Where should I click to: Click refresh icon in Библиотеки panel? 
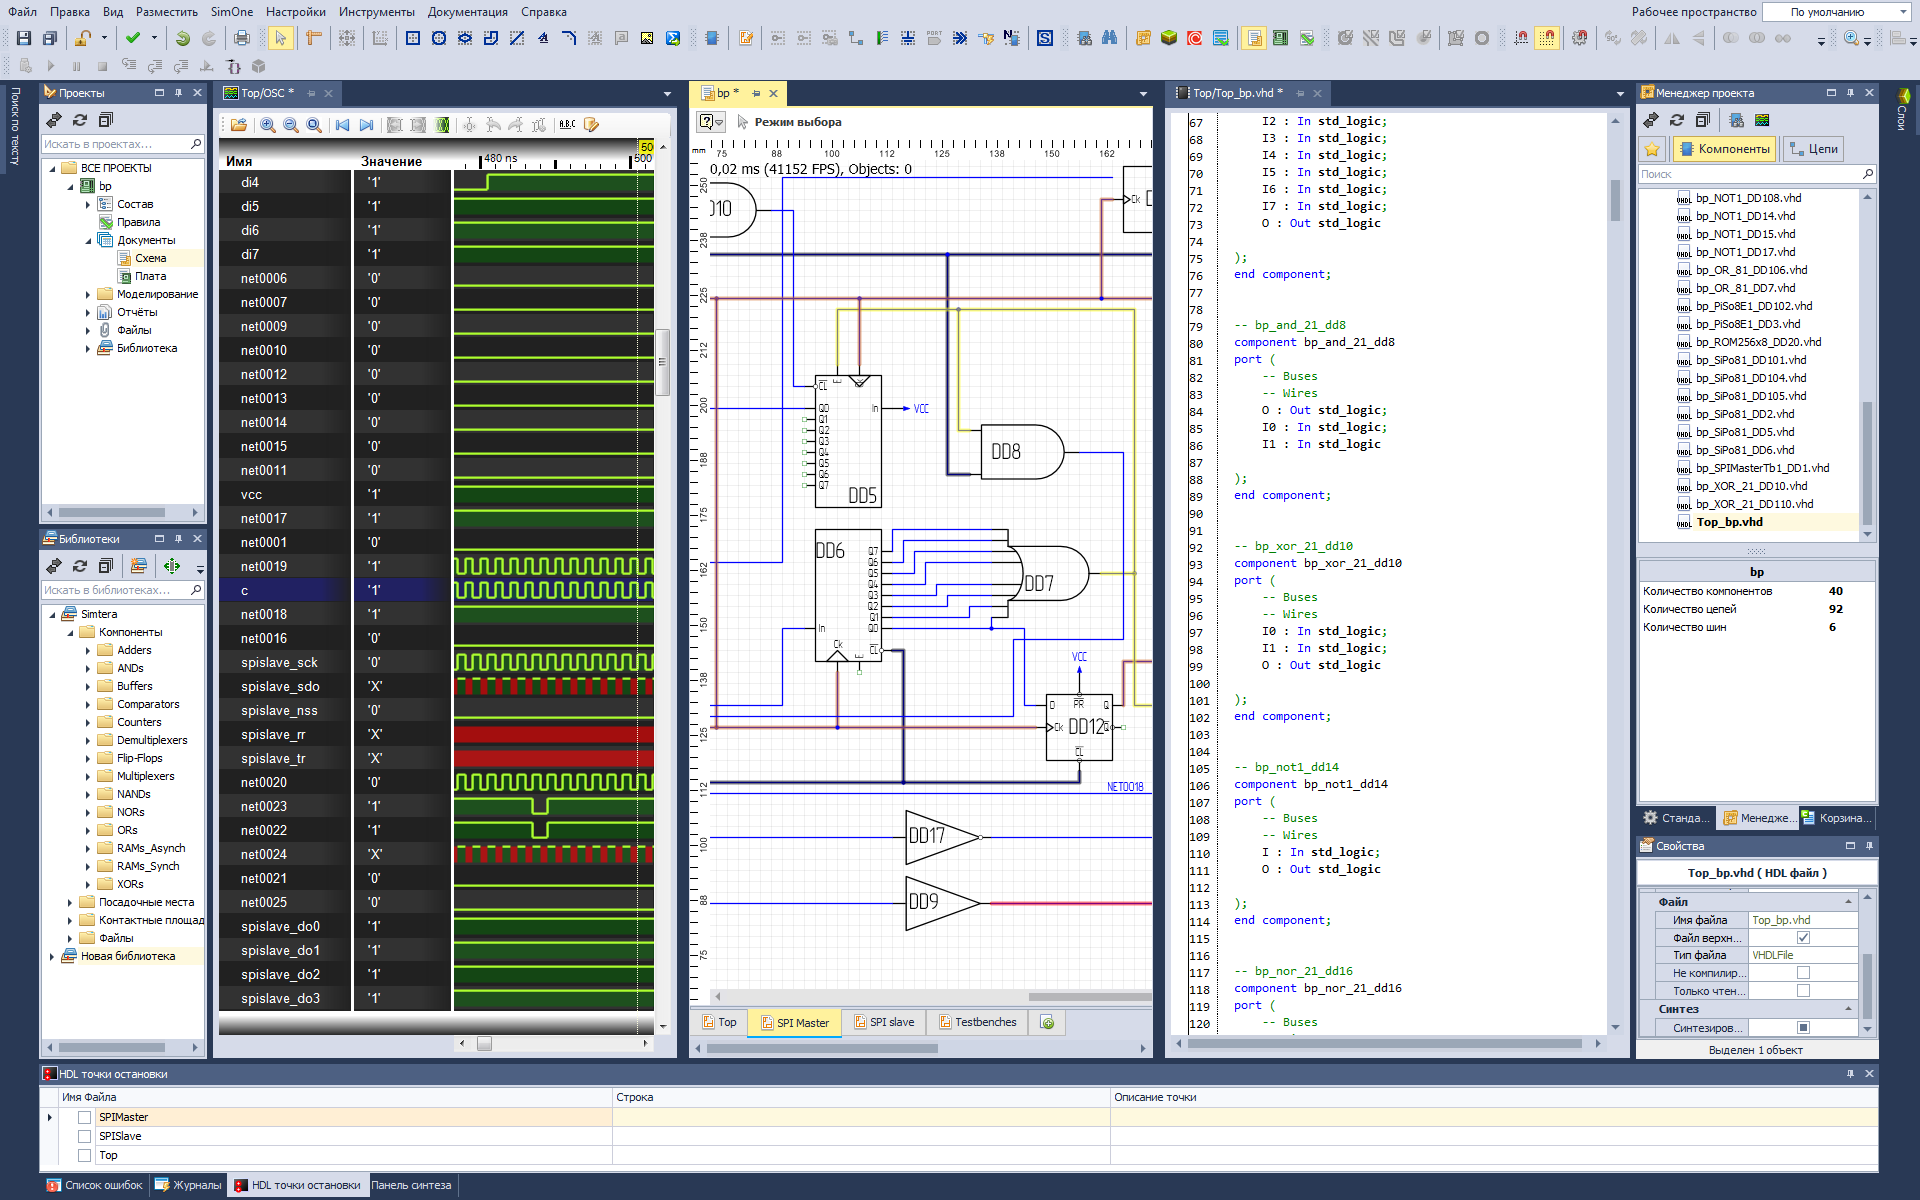pyautogui.click(x=80, y=566)
